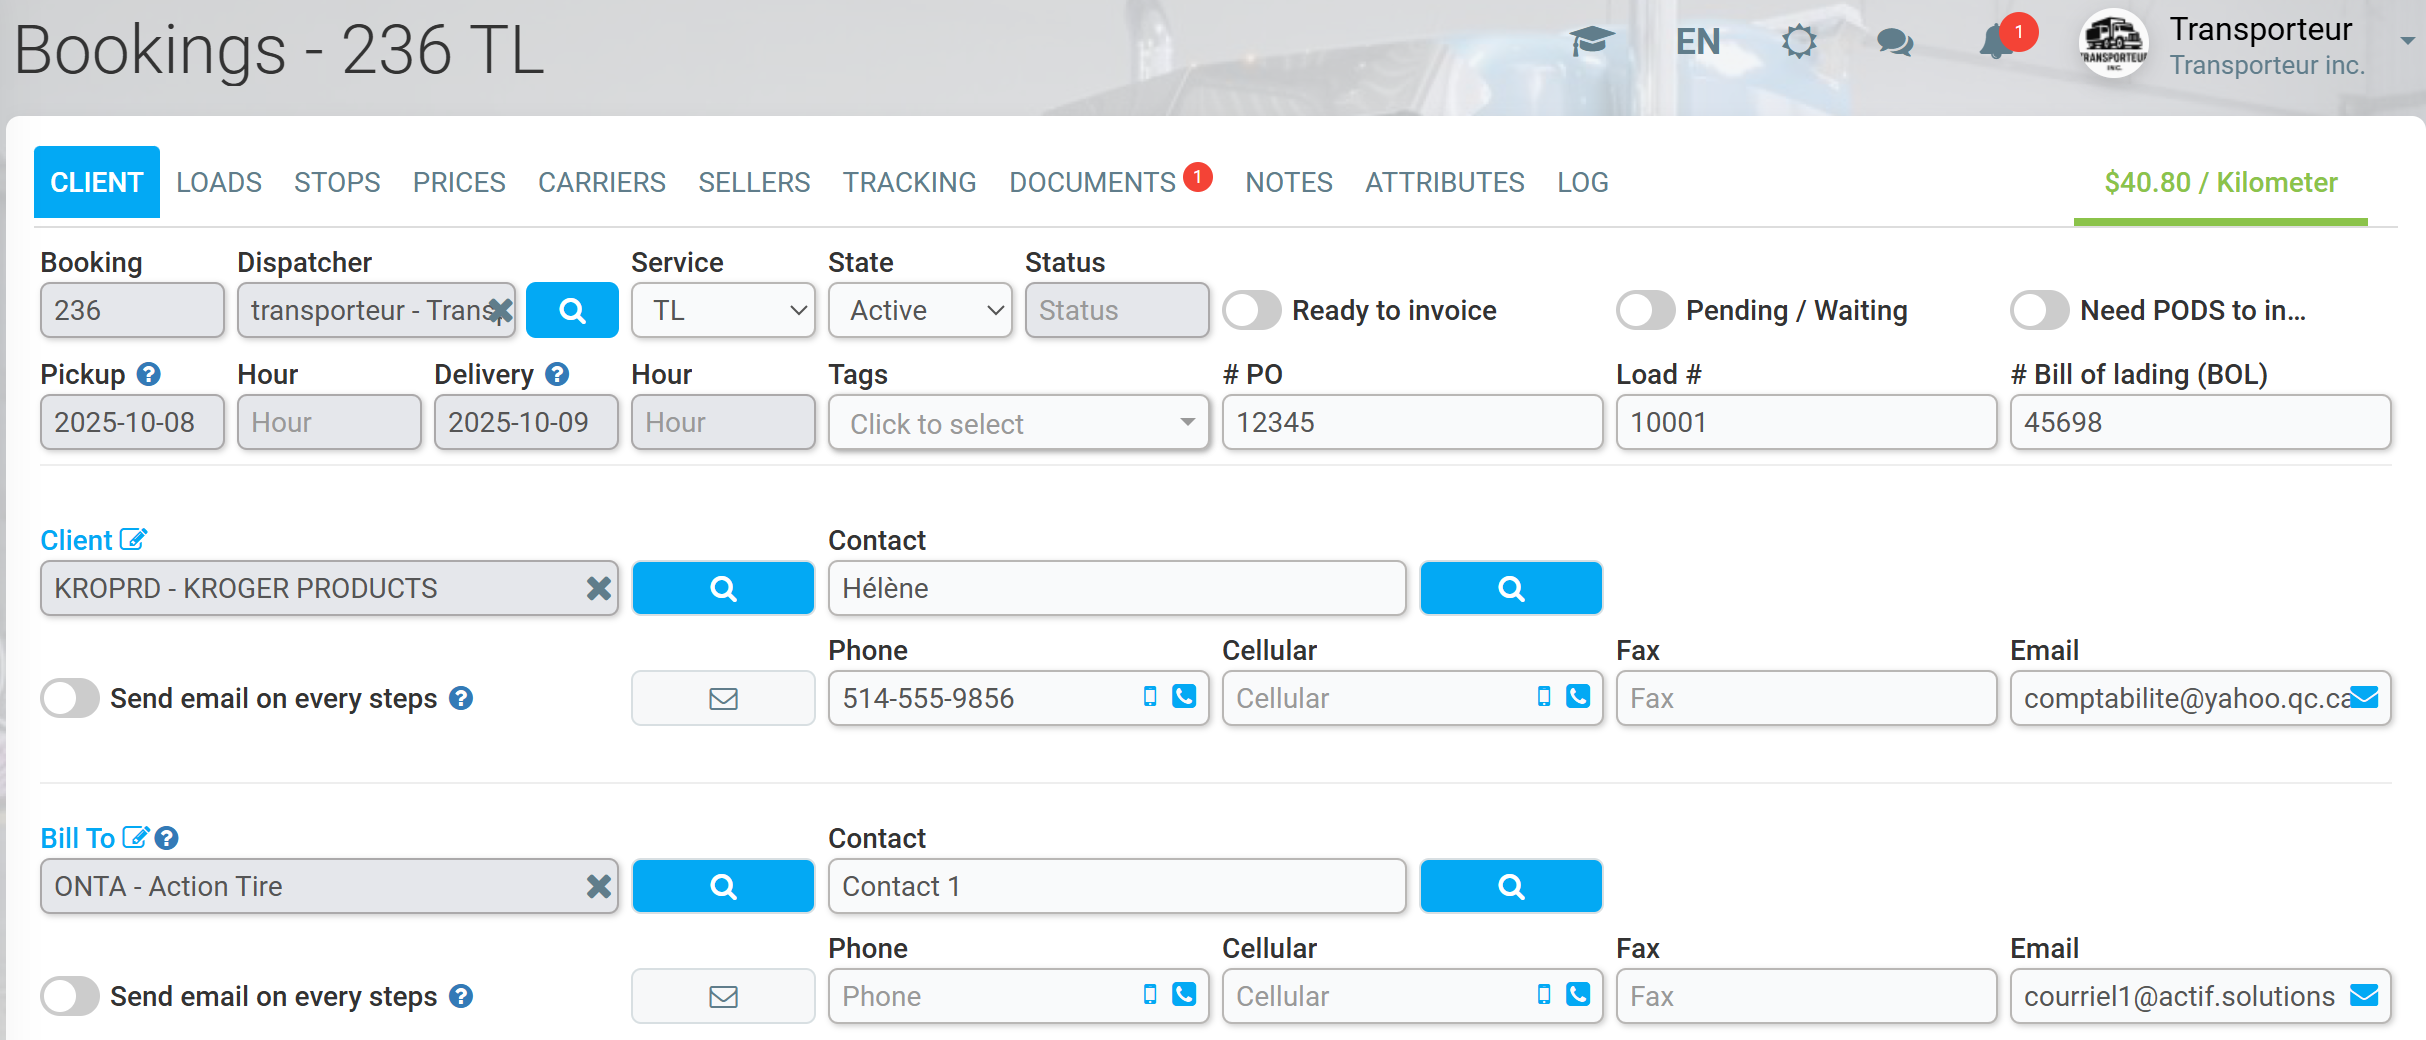Open Service TL dropdown

(x=723, y=310)
